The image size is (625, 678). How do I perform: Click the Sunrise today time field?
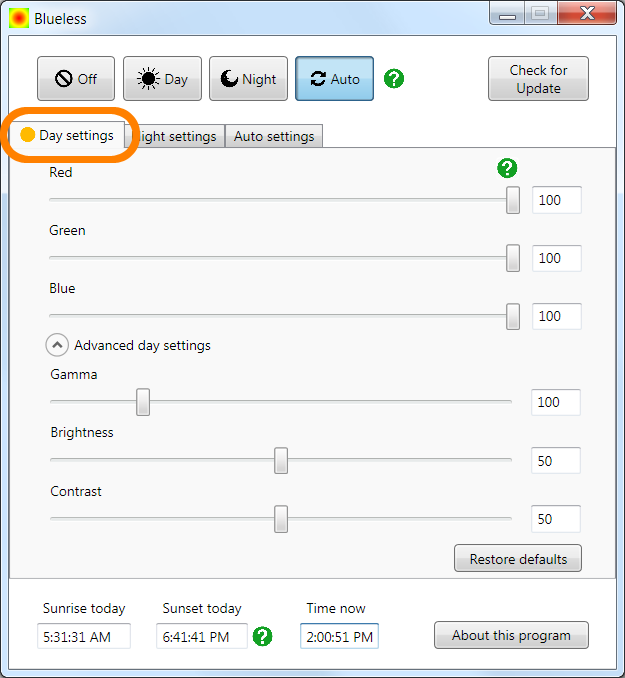[85, 636]
